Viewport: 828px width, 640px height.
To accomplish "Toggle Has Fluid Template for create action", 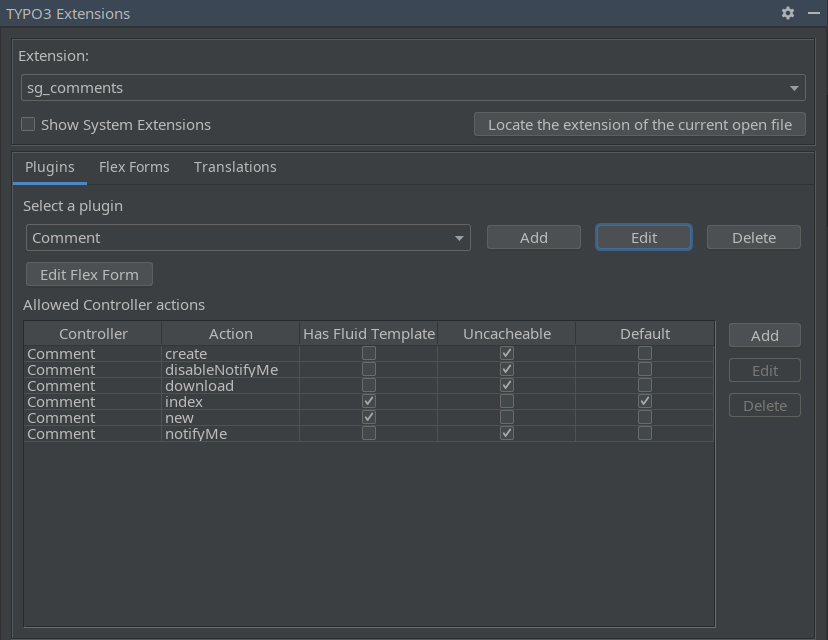I will click(x=369, y=353).
